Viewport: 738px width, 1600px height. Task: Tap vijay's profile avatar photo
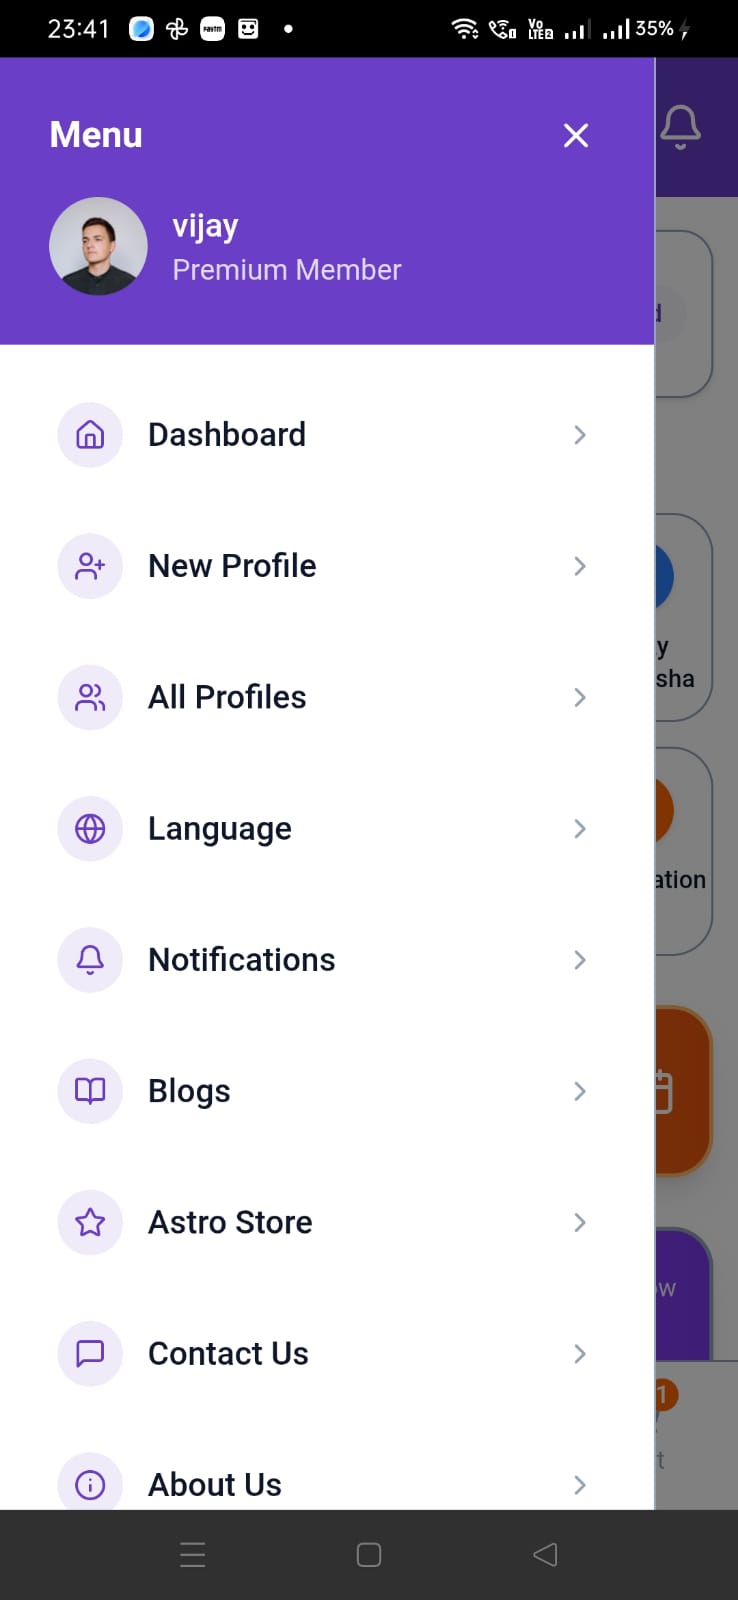(x=98, y=246)
